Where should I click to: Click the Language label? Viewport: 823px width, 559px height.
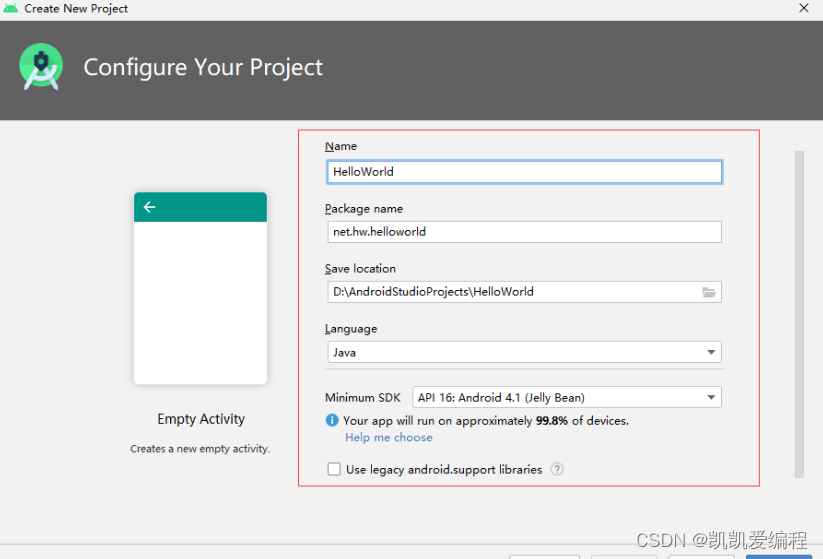(351, 329)
